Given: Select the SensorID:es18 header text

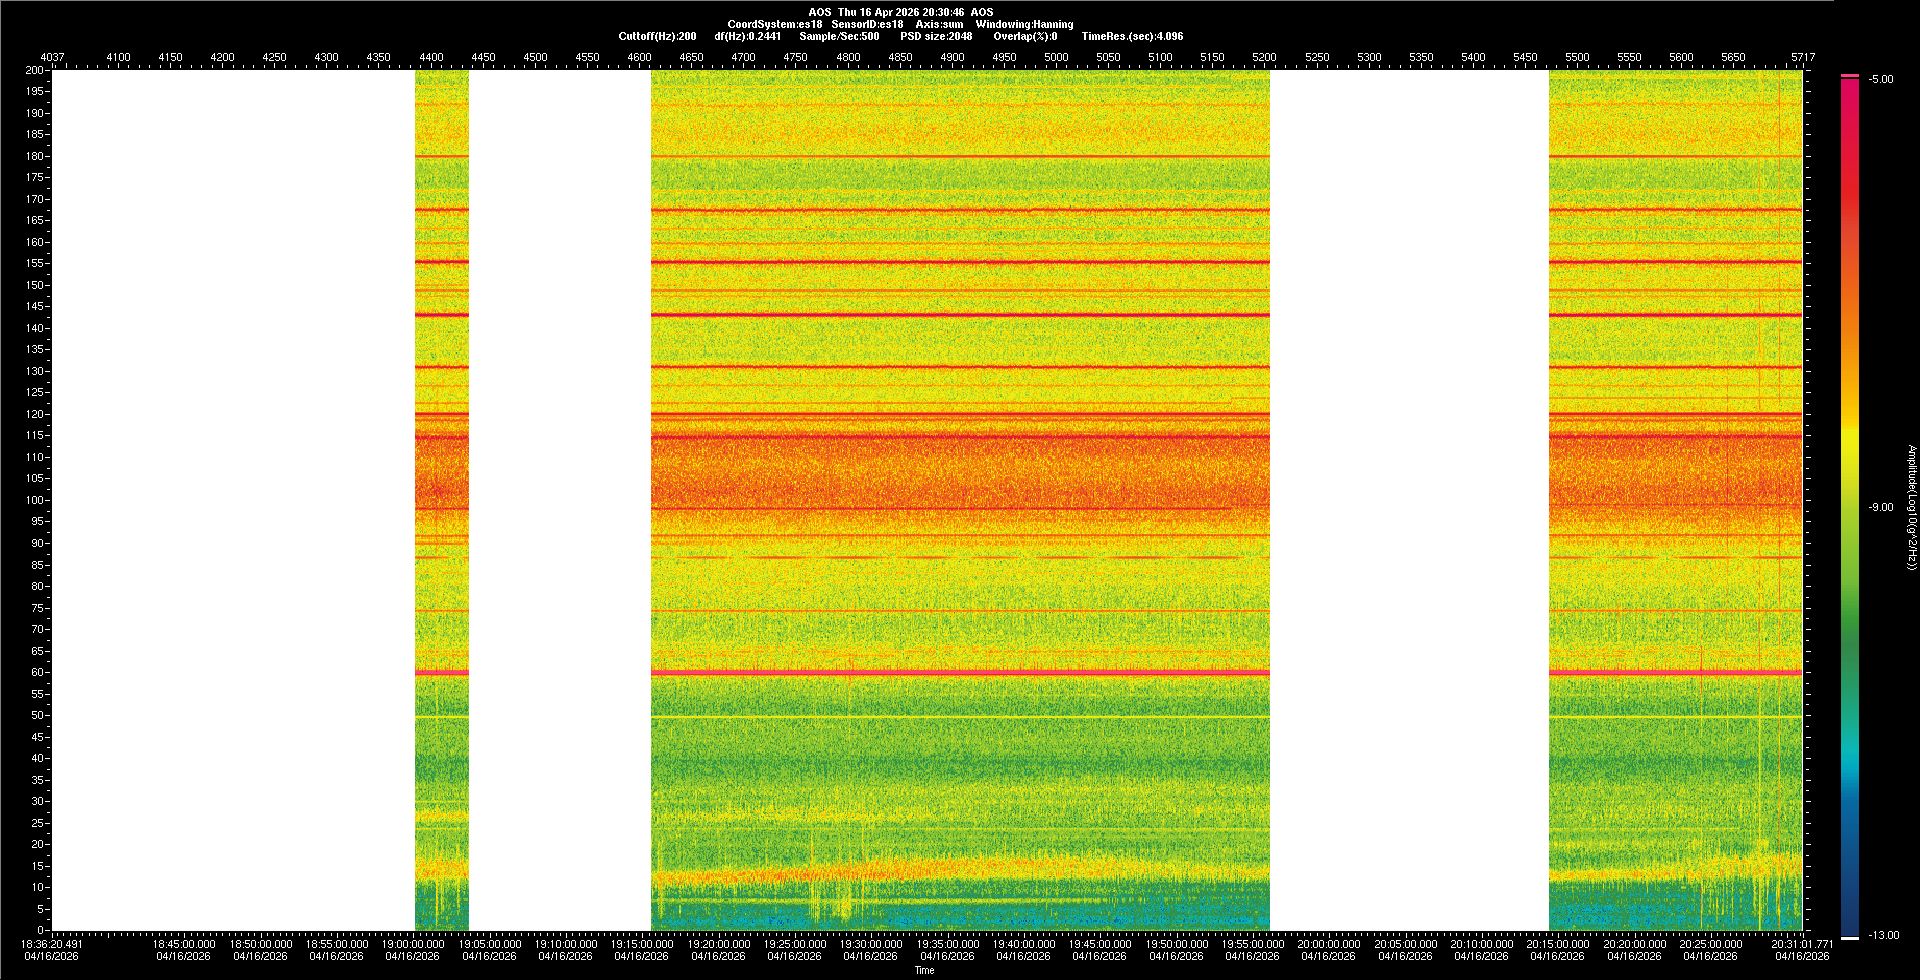Looking at the screenshot, I should pyautogui.click(x=867, y=24).
